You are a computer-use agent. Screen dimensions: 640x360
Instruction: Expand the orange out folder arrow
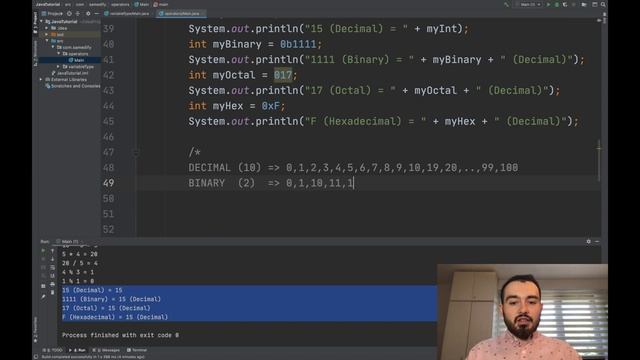click(47, 35)
